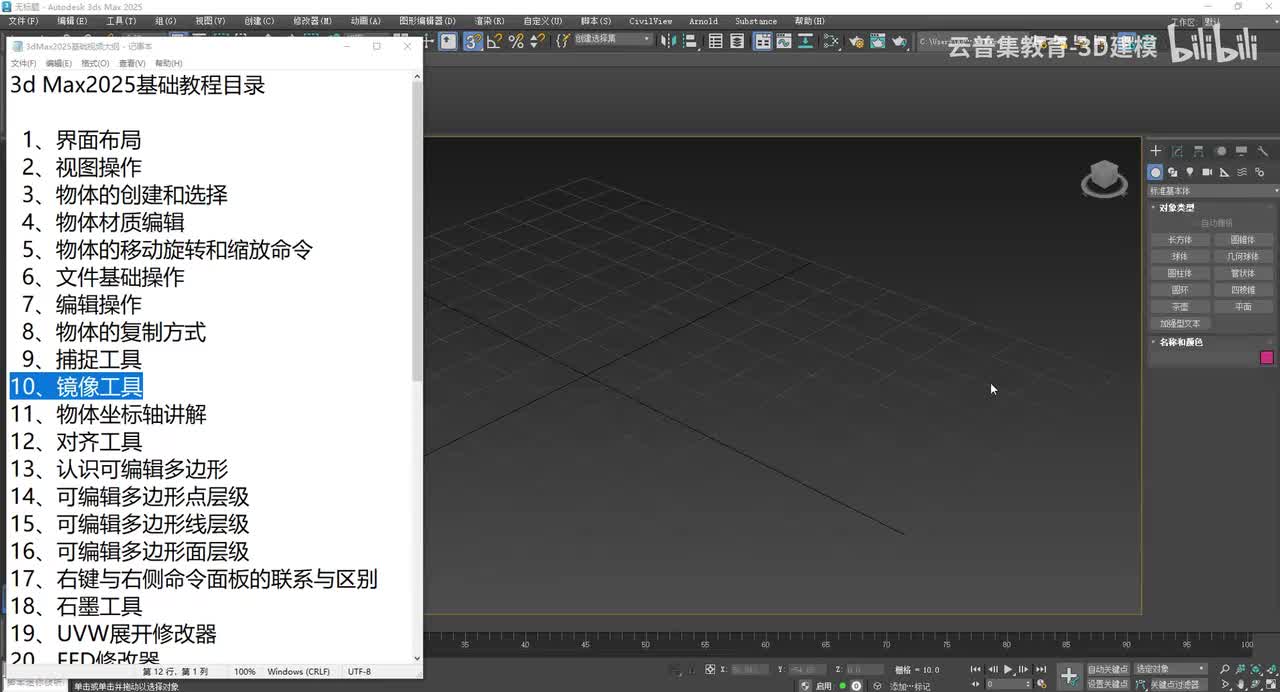Image resolution: width=1280 pixels, height=692 pixels.
Task: Open the Material Editor toolbar icon
Action: point(830,41)
